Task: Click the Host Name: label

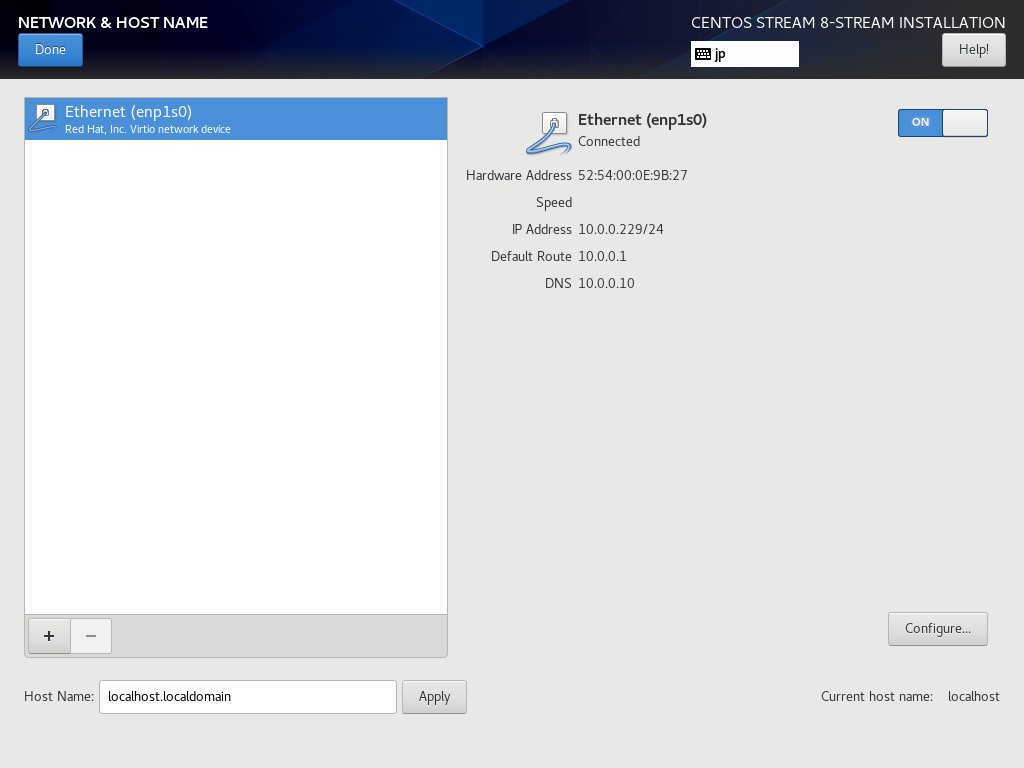Action: pos(59,696)
